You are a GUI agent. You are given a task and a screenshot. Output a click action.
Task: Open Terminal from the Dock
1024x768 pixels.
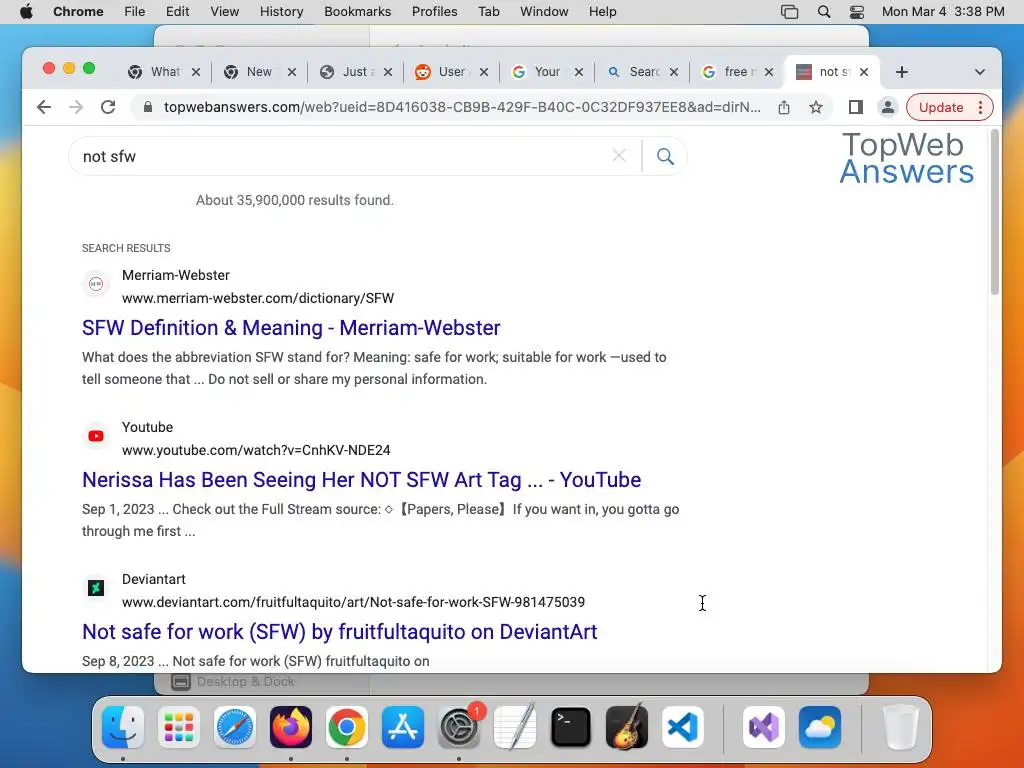(x=571, y=727)
